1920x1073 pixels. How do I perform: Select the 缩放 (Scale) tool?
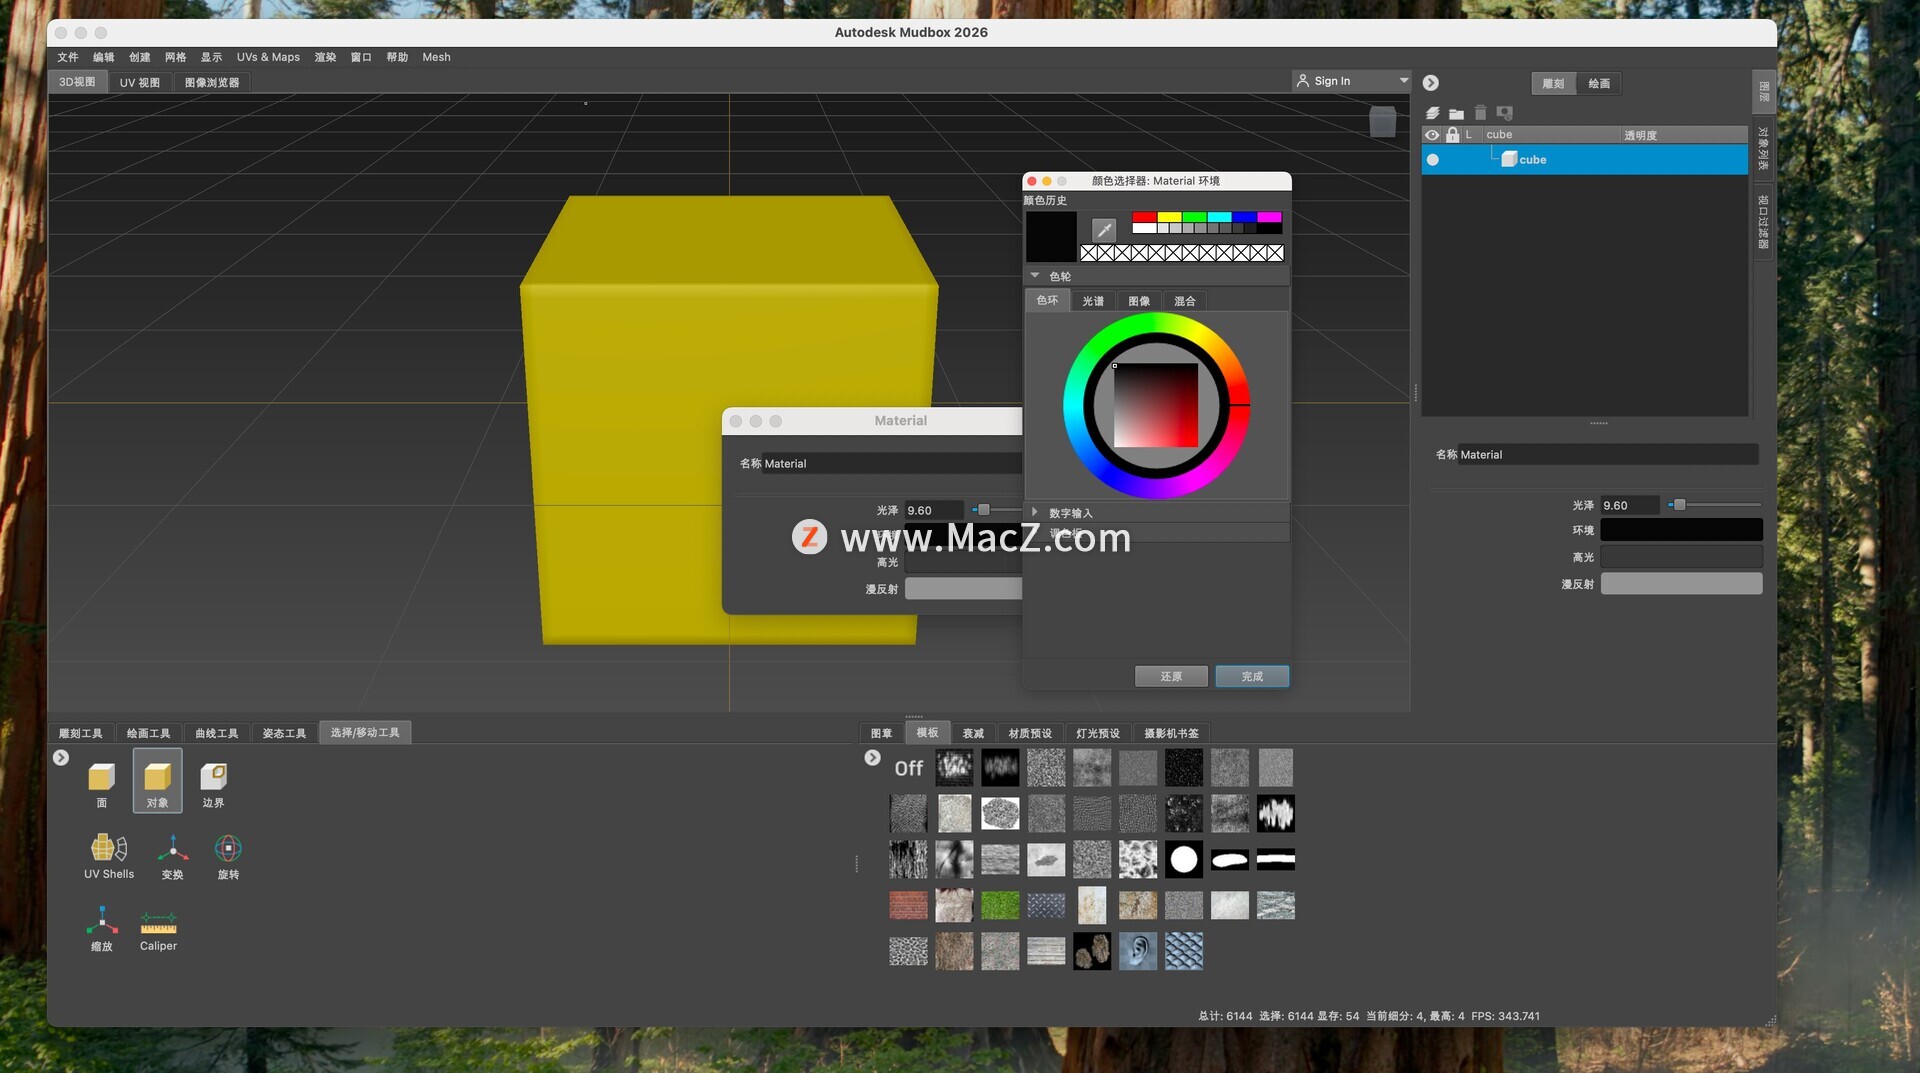point(101,927)
